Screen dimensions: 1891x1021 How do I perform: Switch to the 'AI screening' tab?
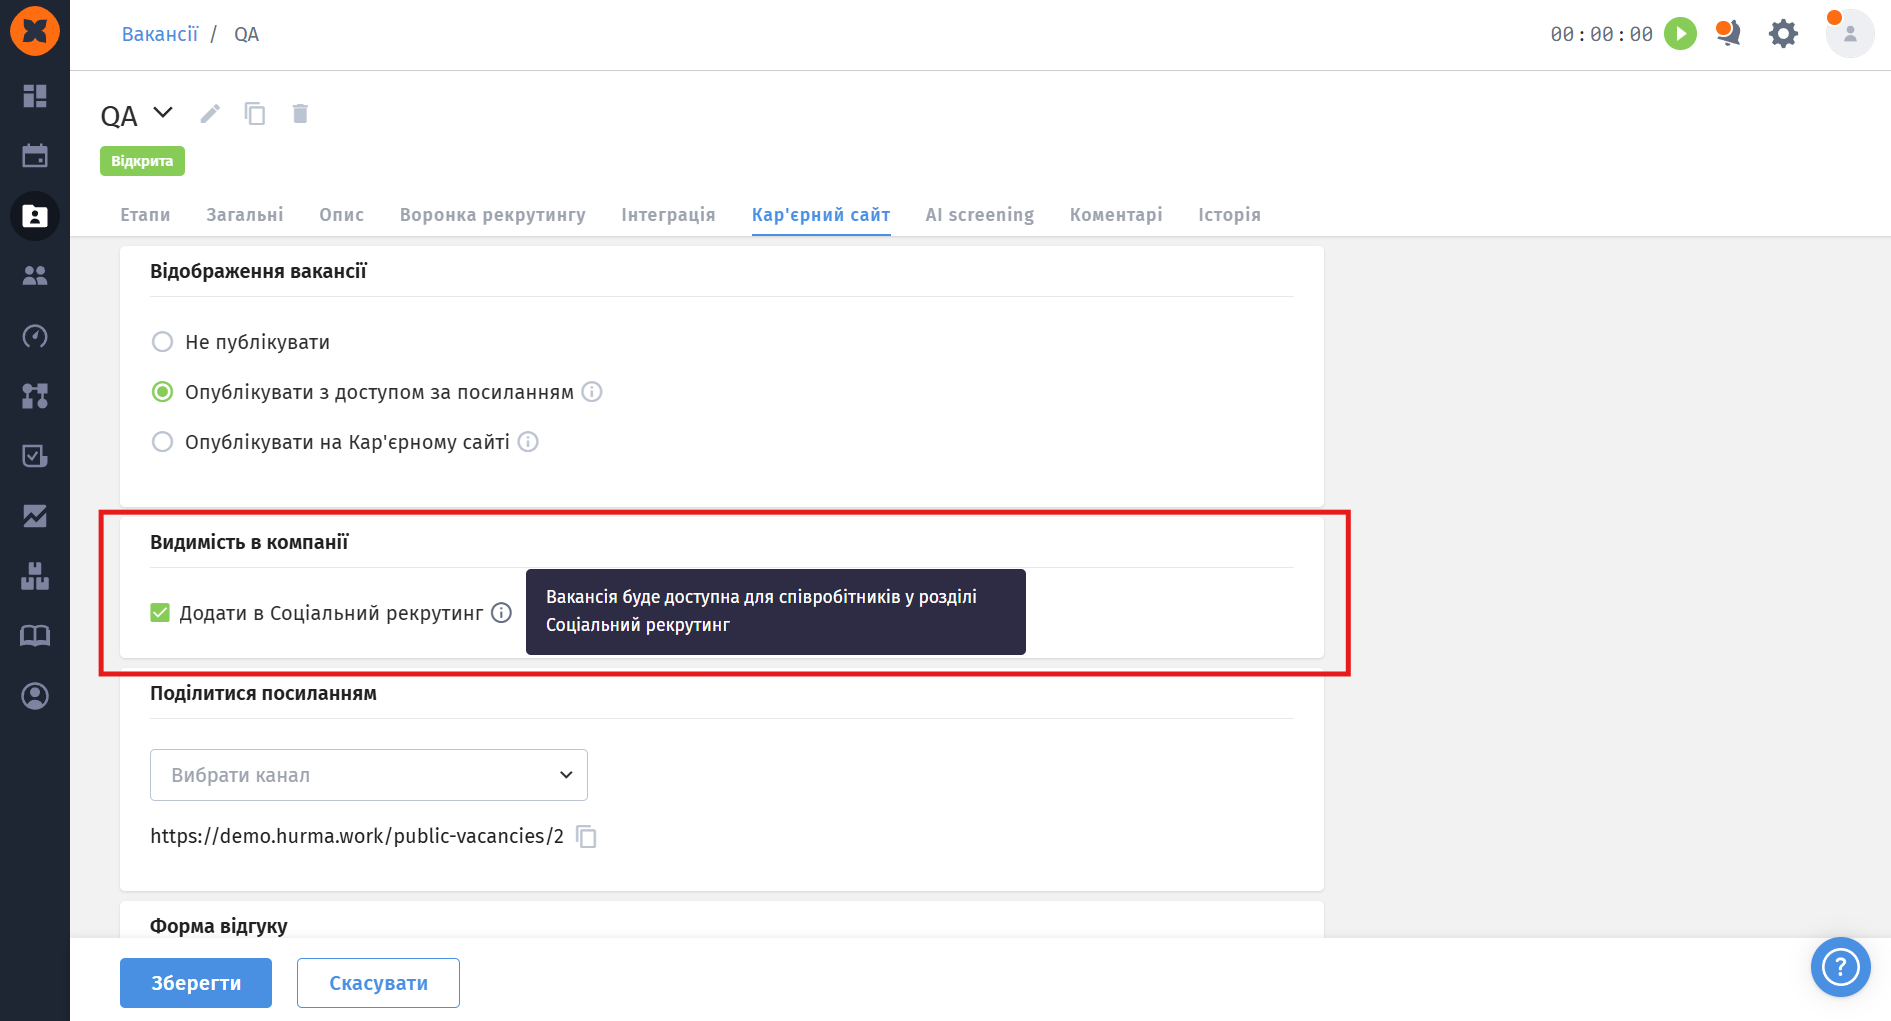click(980, 215)
